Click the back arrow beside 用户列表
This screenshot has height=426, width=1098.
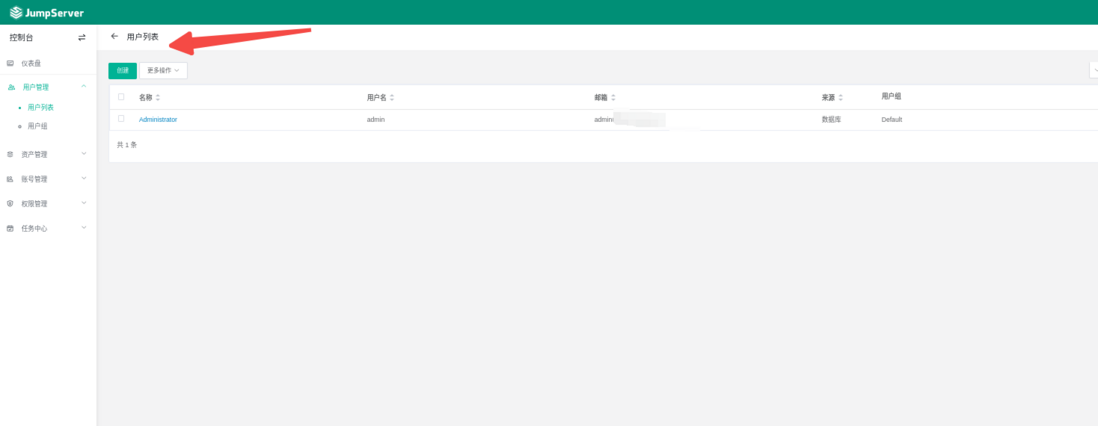(115, 36)
